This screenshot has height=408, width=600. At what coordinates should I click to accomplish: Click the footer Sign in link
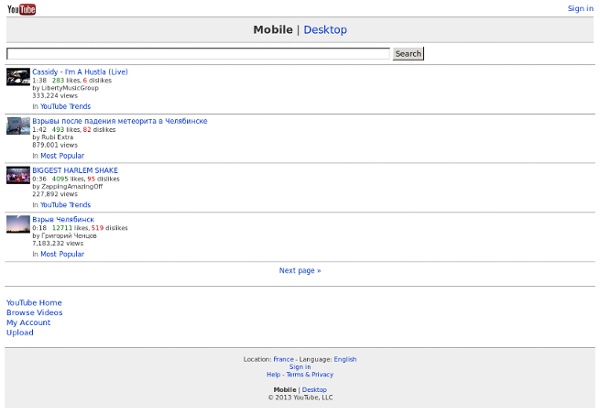(300, 367)
